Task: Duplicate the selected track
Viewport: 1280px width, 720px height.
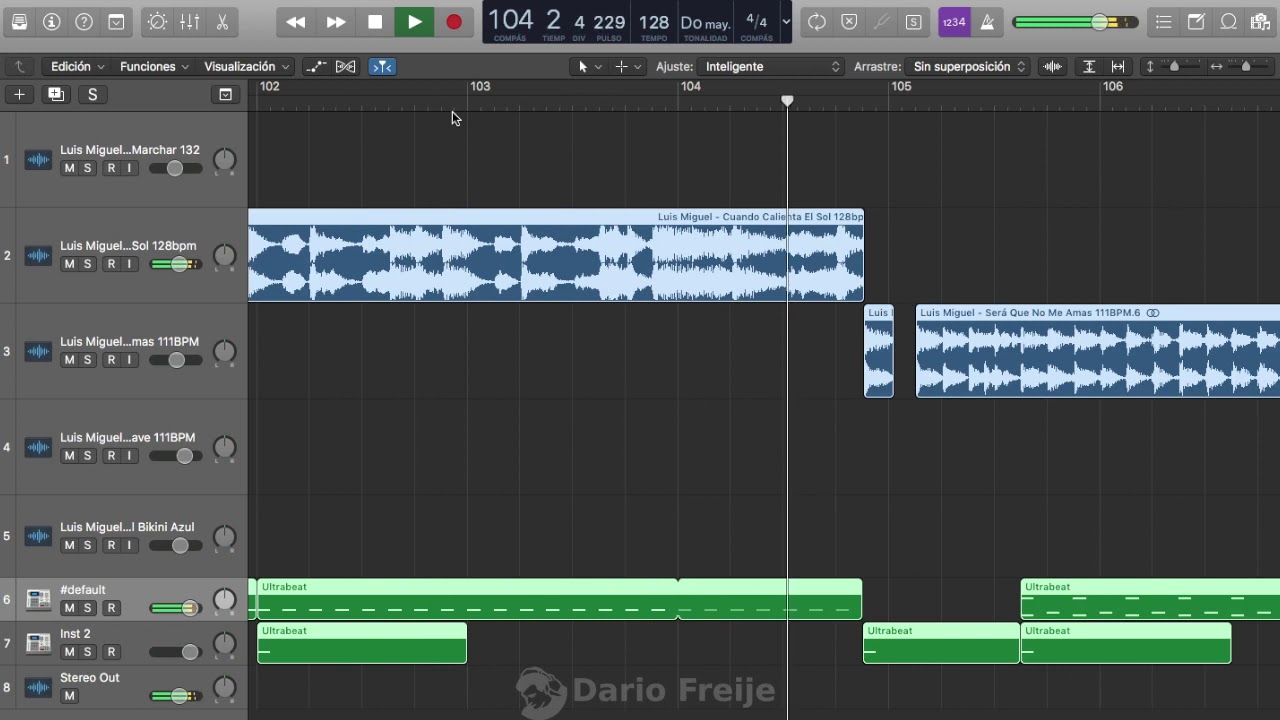Action: (56, 95)
